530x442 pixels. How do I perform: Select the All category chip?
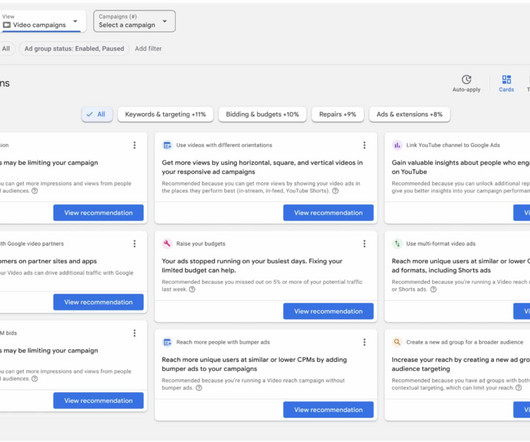tap(97, 114)
